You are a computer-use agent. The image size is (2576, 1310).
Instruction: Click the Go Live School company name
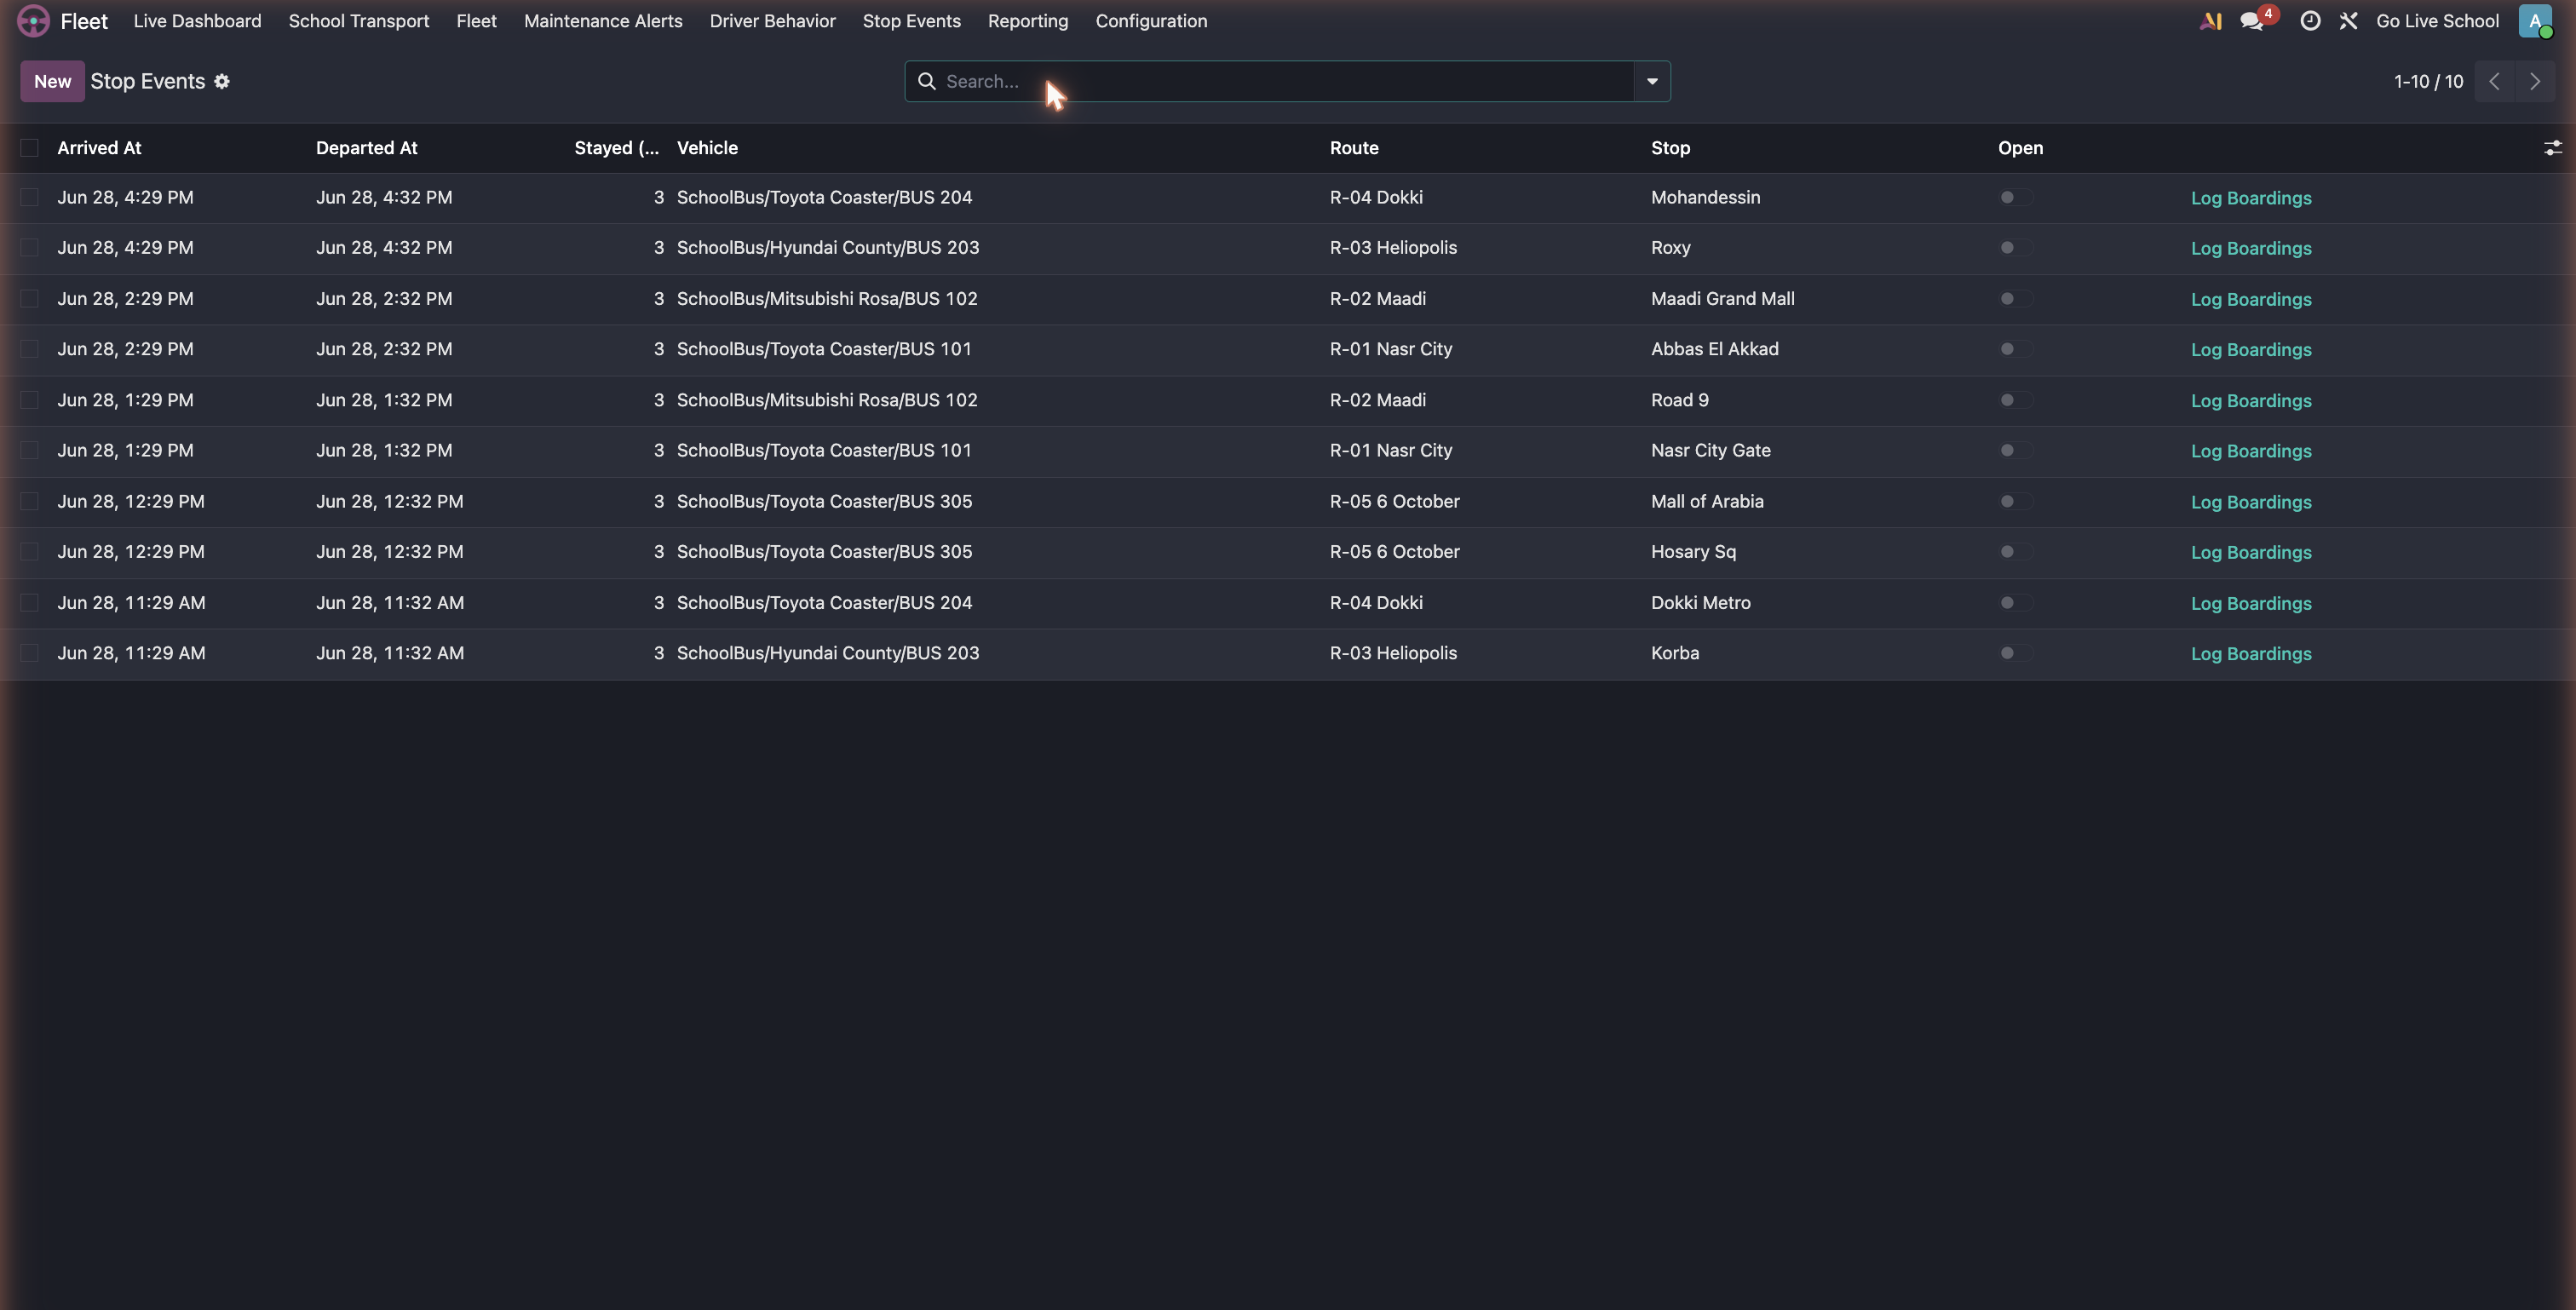pyautogui.click(x=2437, y=21)
